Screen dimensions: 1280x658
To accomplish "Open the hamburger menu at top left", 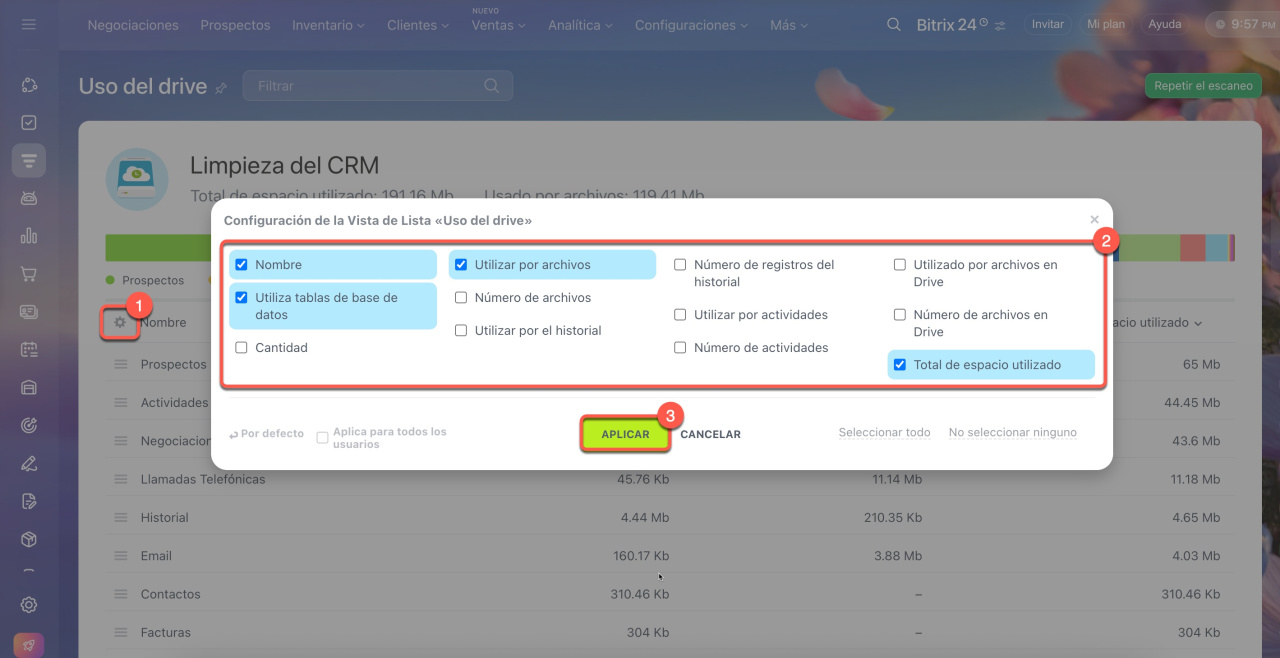I will [29, 24].
